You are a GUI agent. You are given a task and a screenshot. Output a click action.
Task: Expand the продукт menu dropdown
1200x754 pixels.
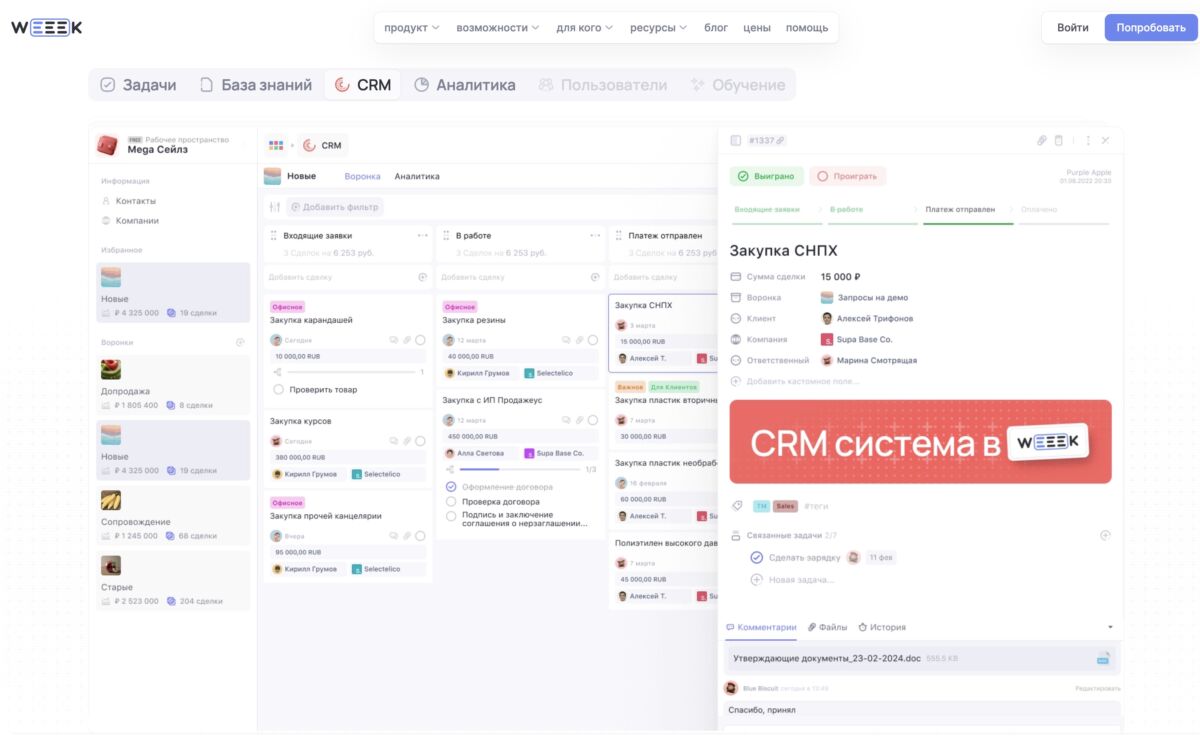click(412, 28)
